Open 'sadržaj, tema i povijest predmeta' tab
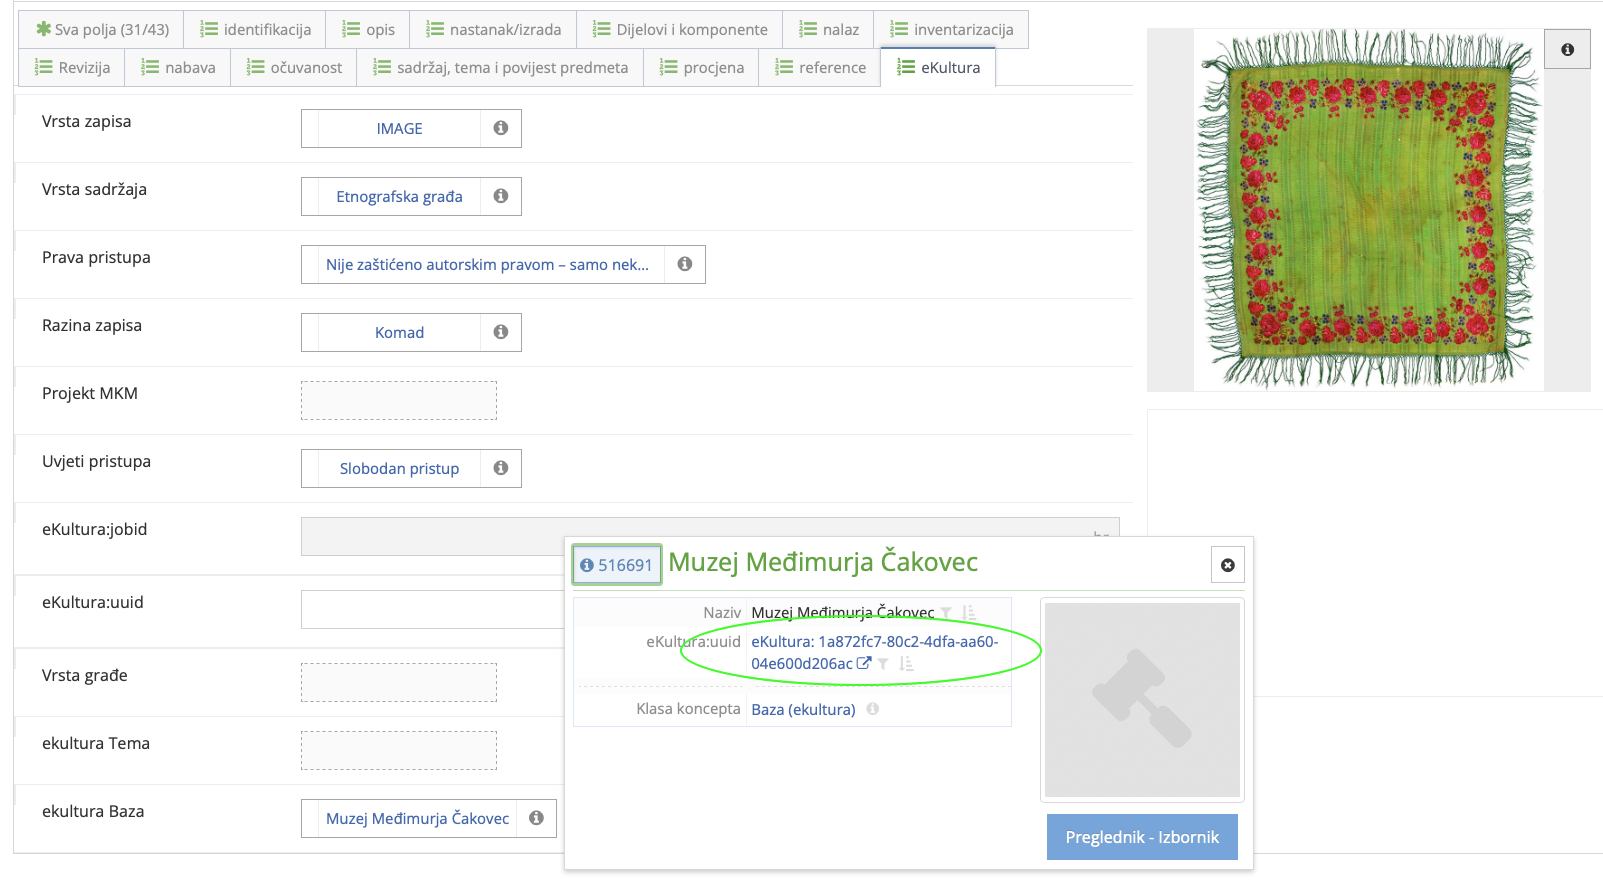 [500, 67]
